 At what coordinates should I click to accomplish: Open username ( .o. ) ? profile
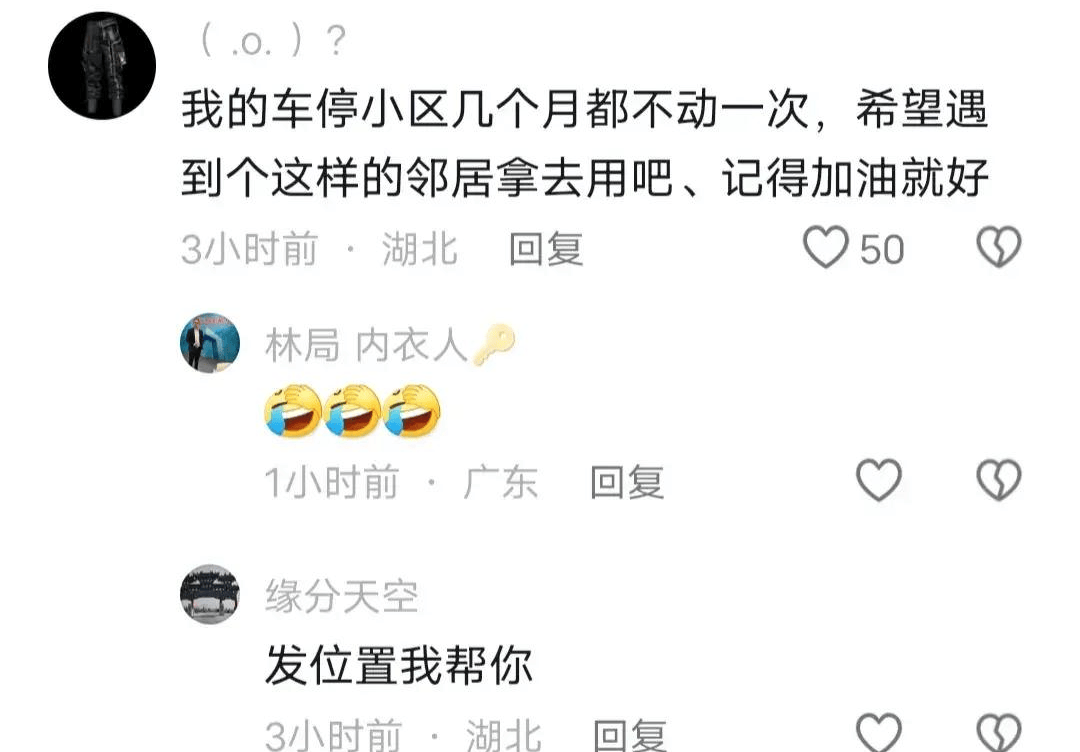(272, 41)
